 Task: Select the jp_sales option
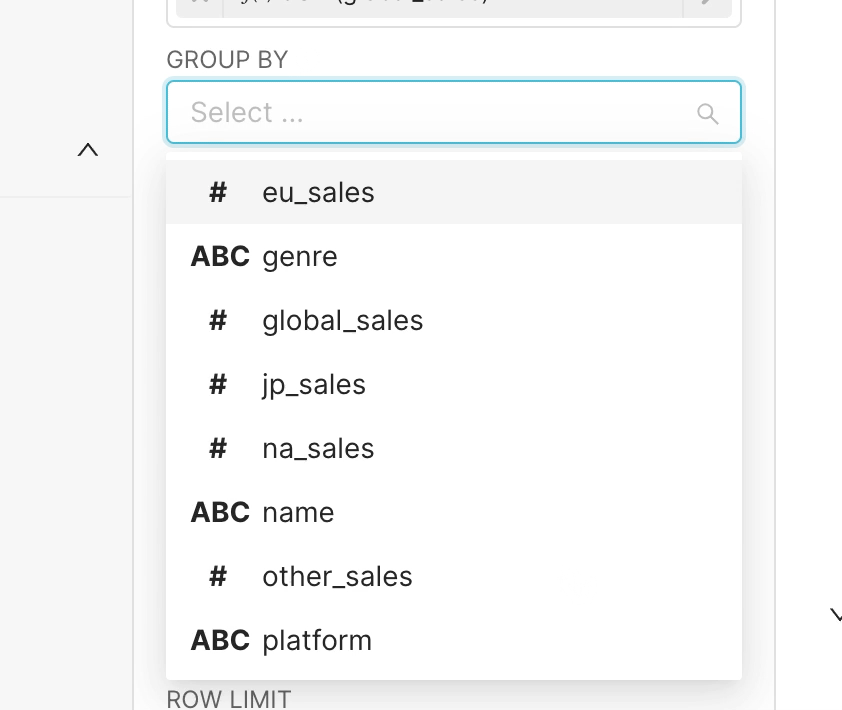314,384
